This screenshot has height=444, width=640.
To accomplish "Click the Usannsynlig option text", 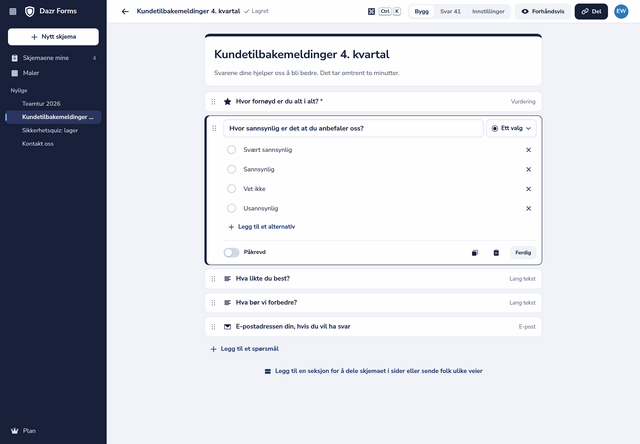I will 261,209.
